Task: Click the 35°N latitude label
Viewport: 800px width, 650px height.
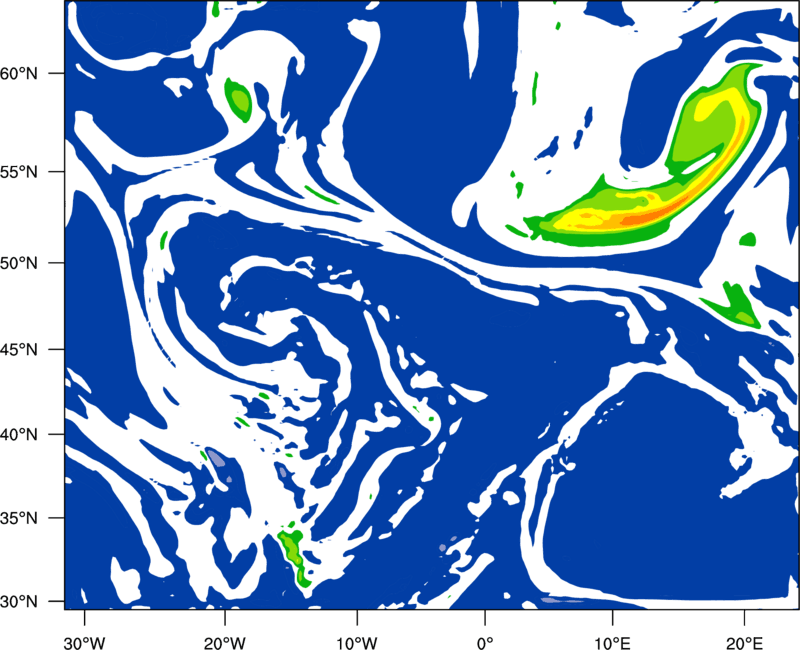Action: tap(19, 518)
